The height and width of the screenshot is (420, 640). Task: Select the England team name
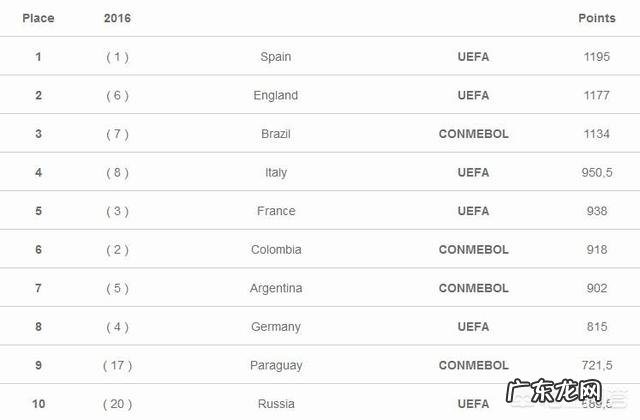tap(275, 96)
